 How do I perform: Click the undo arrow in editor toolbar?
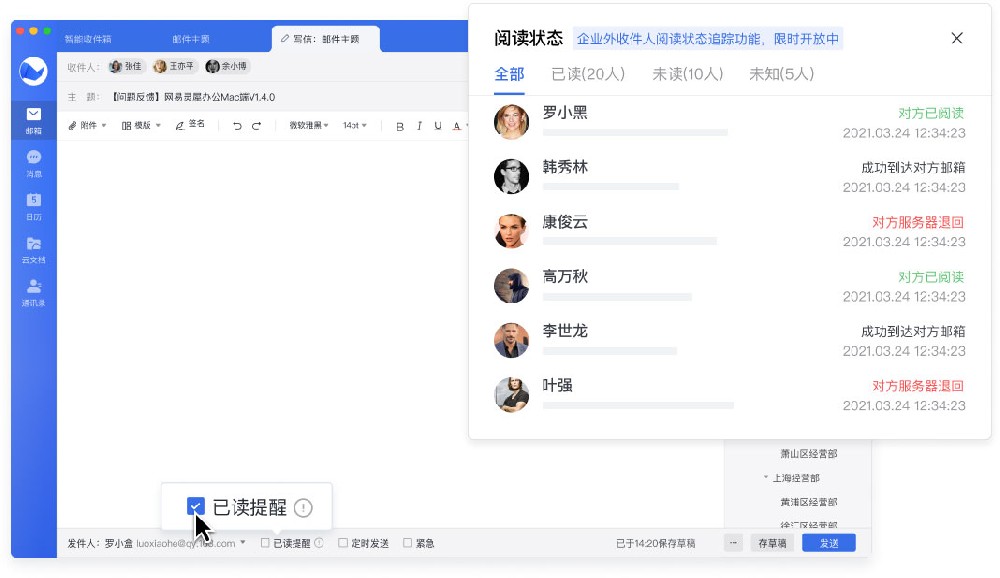click(237, 126)
